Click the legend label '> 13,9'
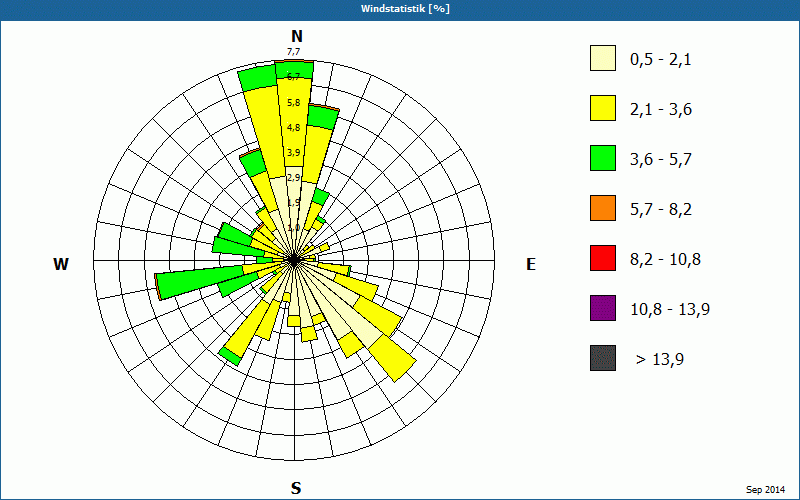Image resolution: width=800 pixels, height=500 pixels. coord(660,360)
